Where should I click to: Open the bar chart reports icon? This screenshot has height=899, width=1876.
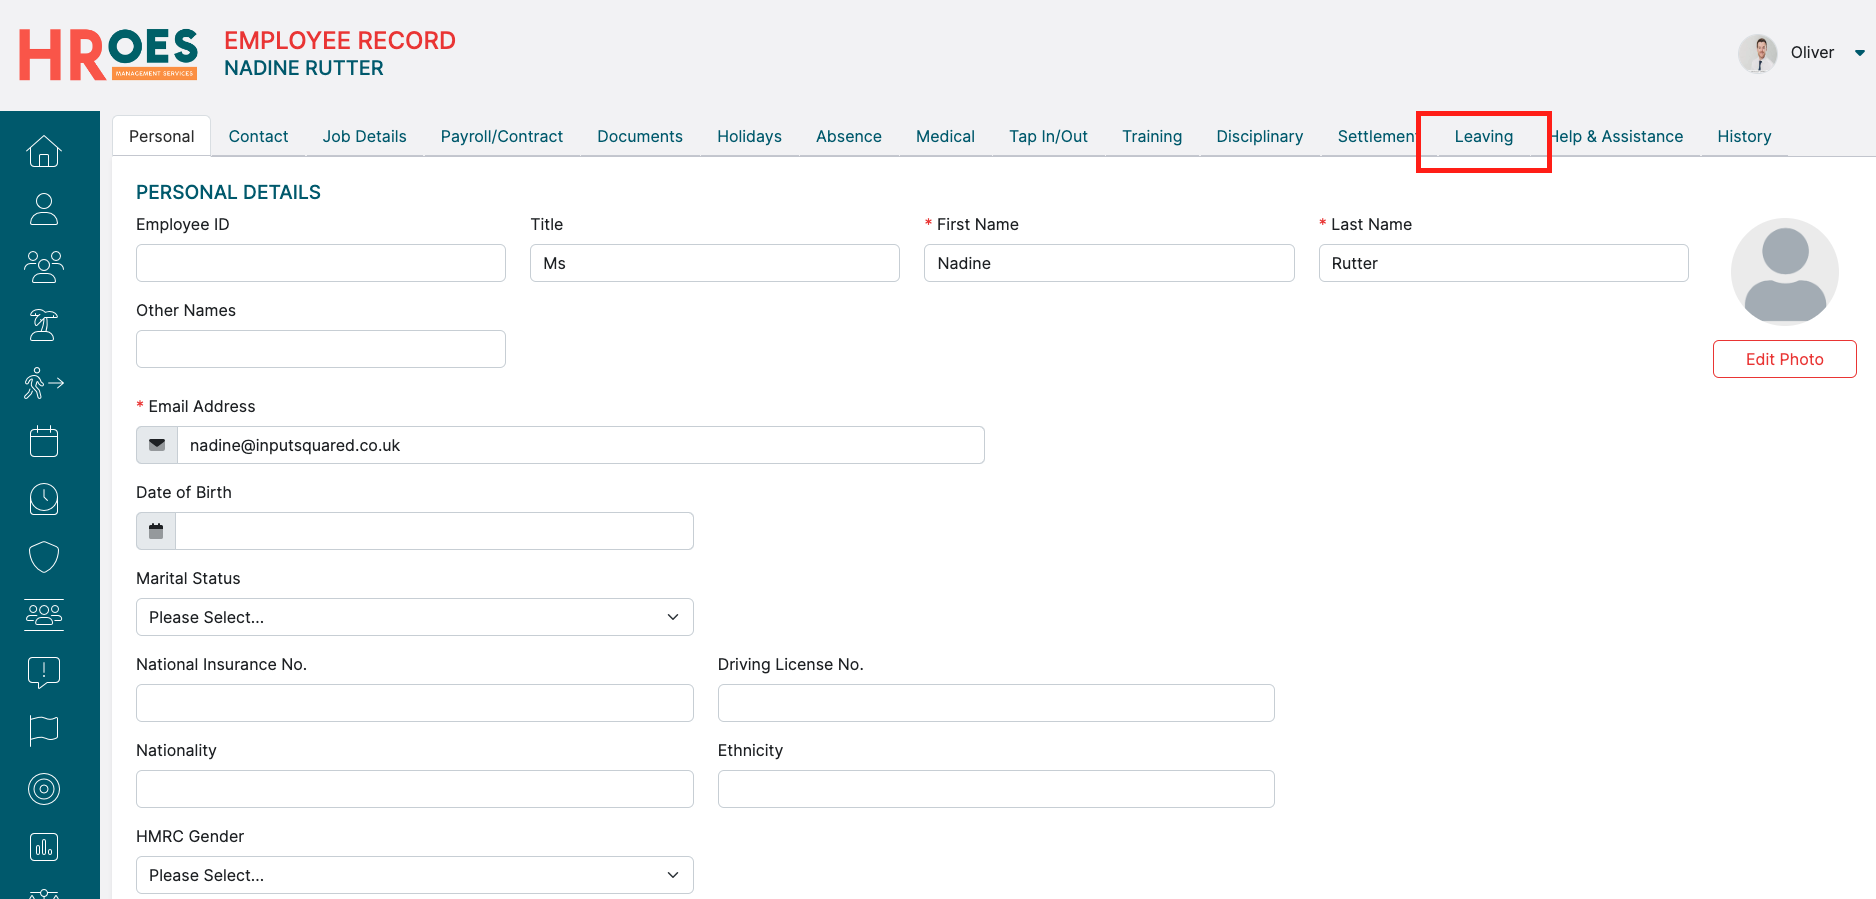[44, 847]
